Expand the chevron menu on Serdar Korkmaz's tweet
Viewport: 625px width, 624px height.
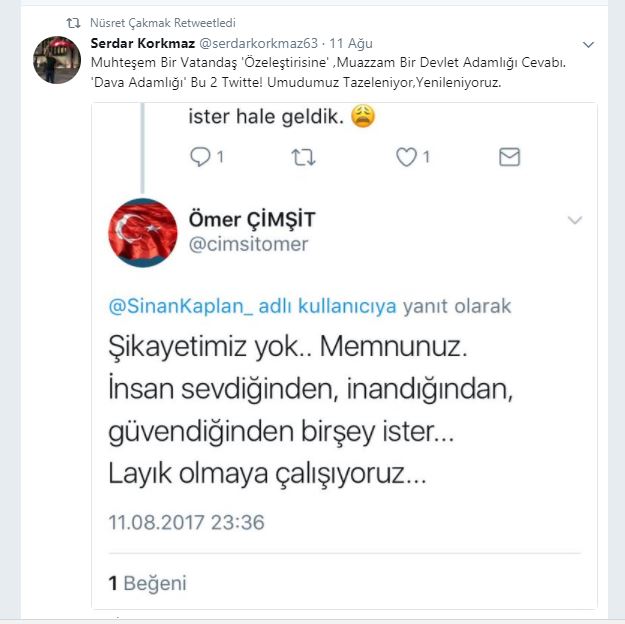[588, 44]
